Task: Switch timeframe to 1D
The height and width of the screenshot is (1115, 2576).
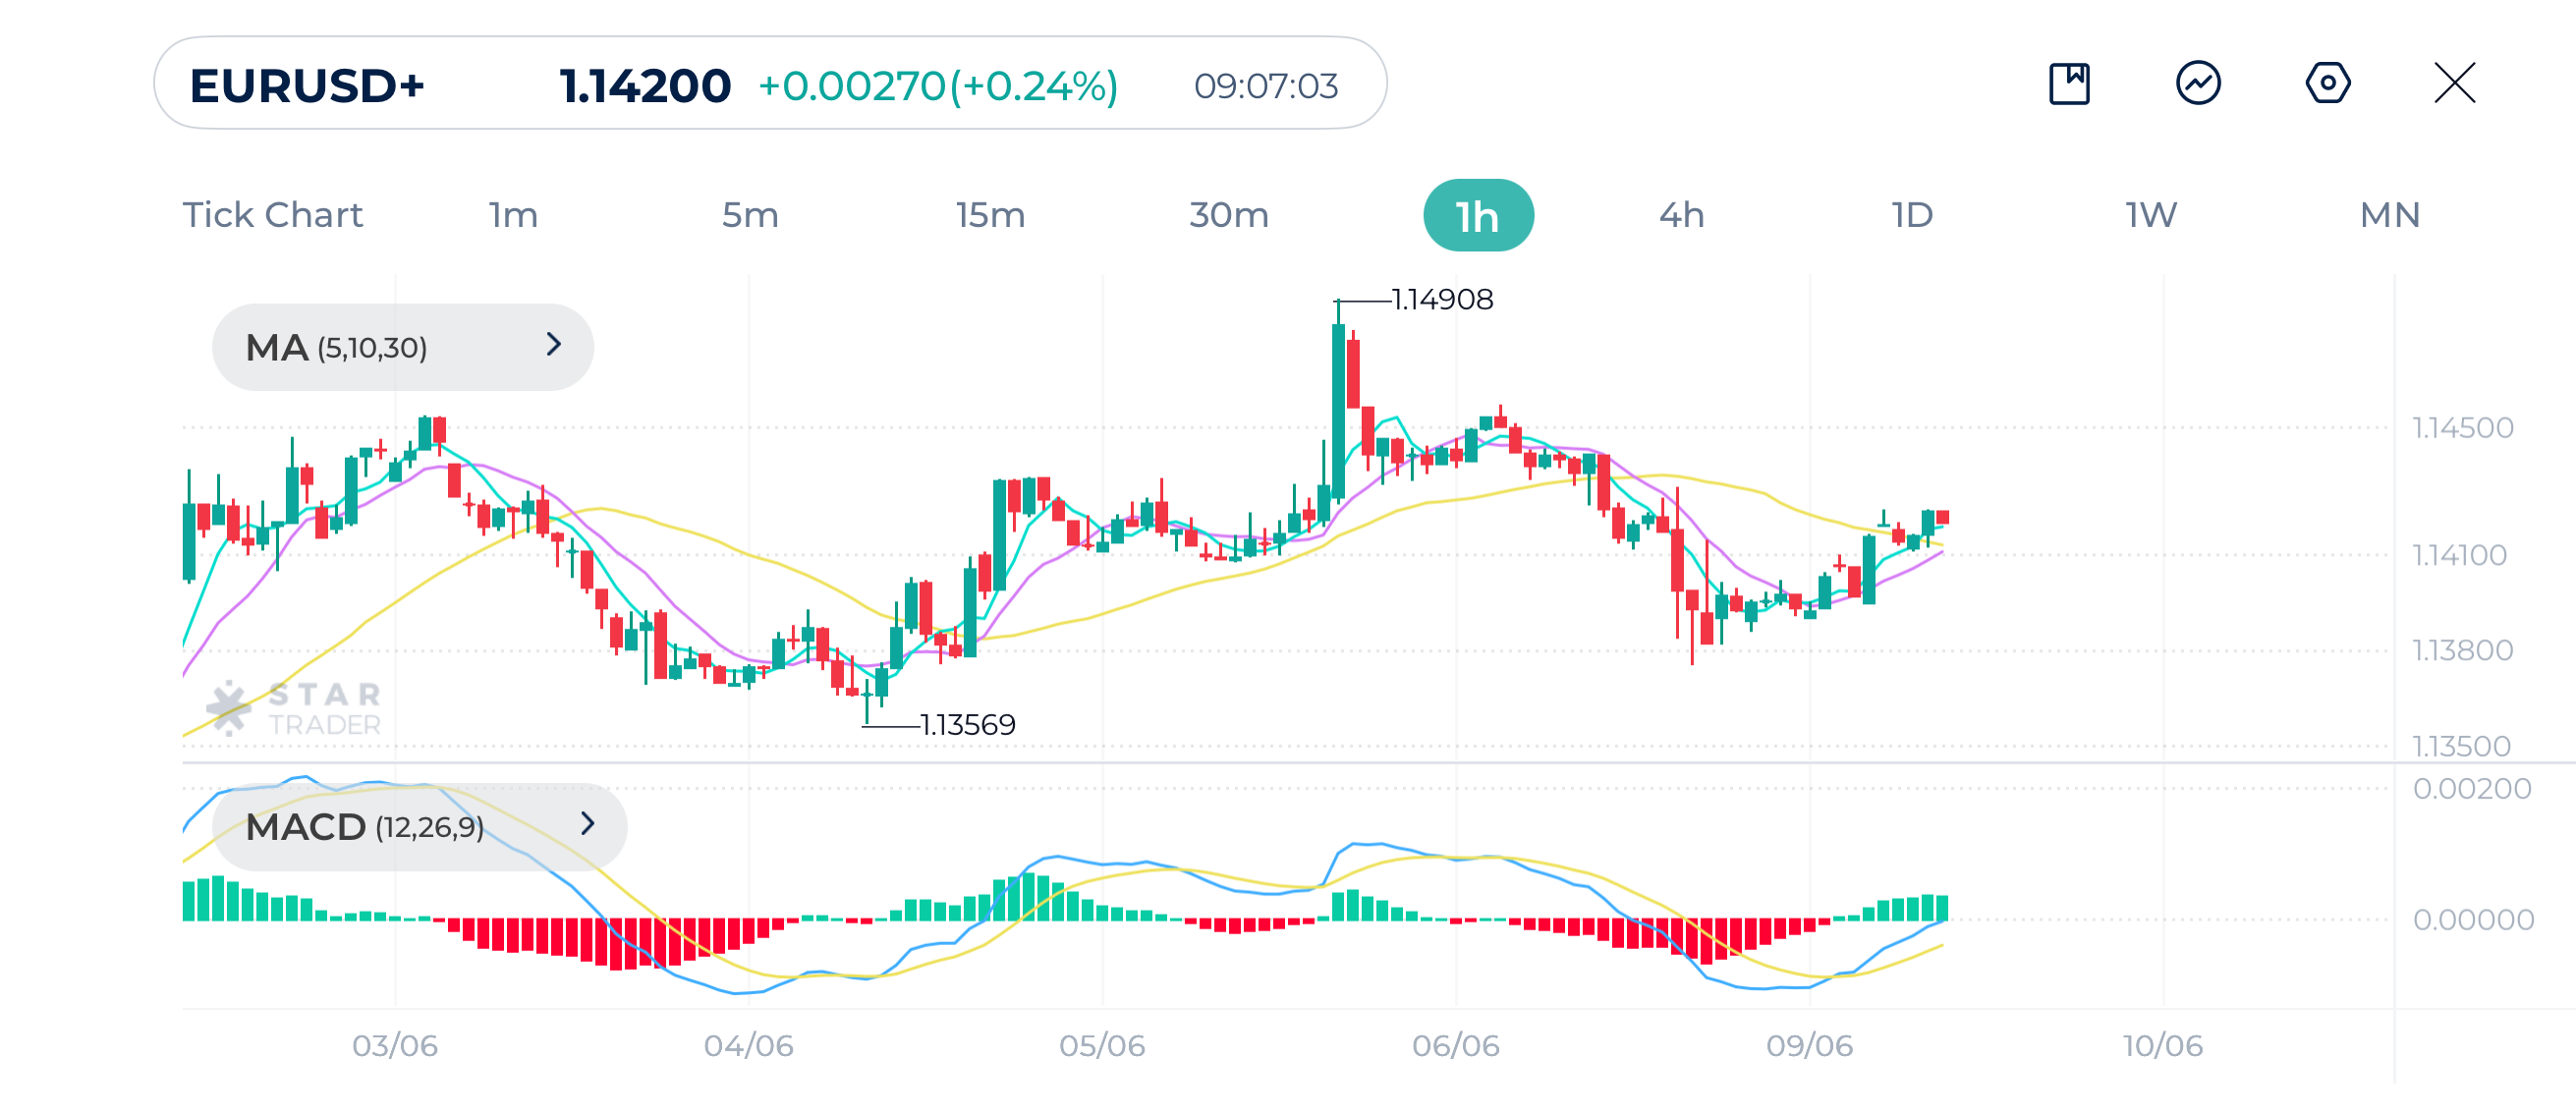Action: (x=1910, y=214)
